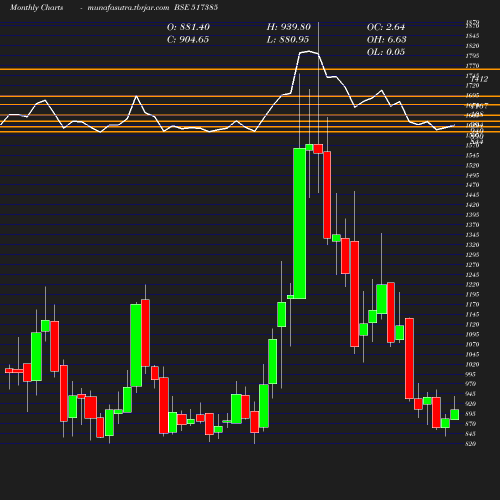Click the final green candlestick on the right
Screen dimensions: 500x500
454,415
